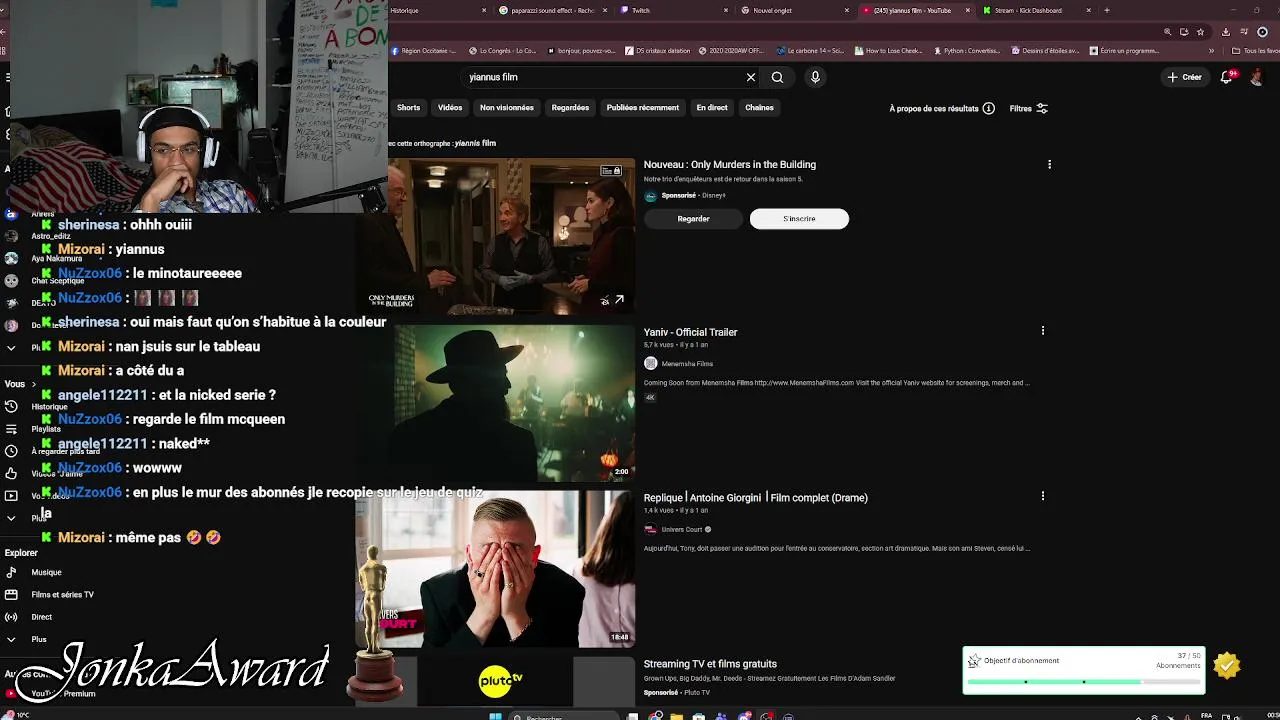Open File Explorer from the taskbar
The image size is (1280, 720).
tap(677, 716)
